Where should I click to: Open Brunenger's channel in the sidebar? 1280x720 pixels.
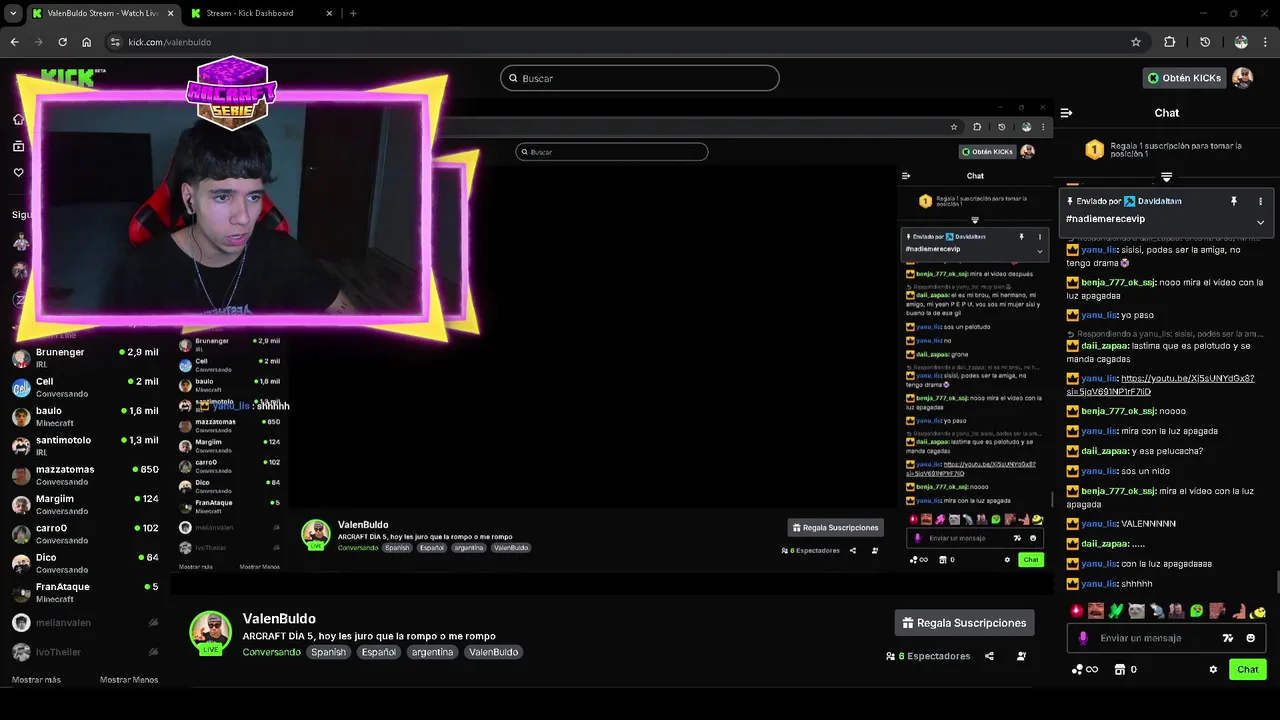[86, 358]
